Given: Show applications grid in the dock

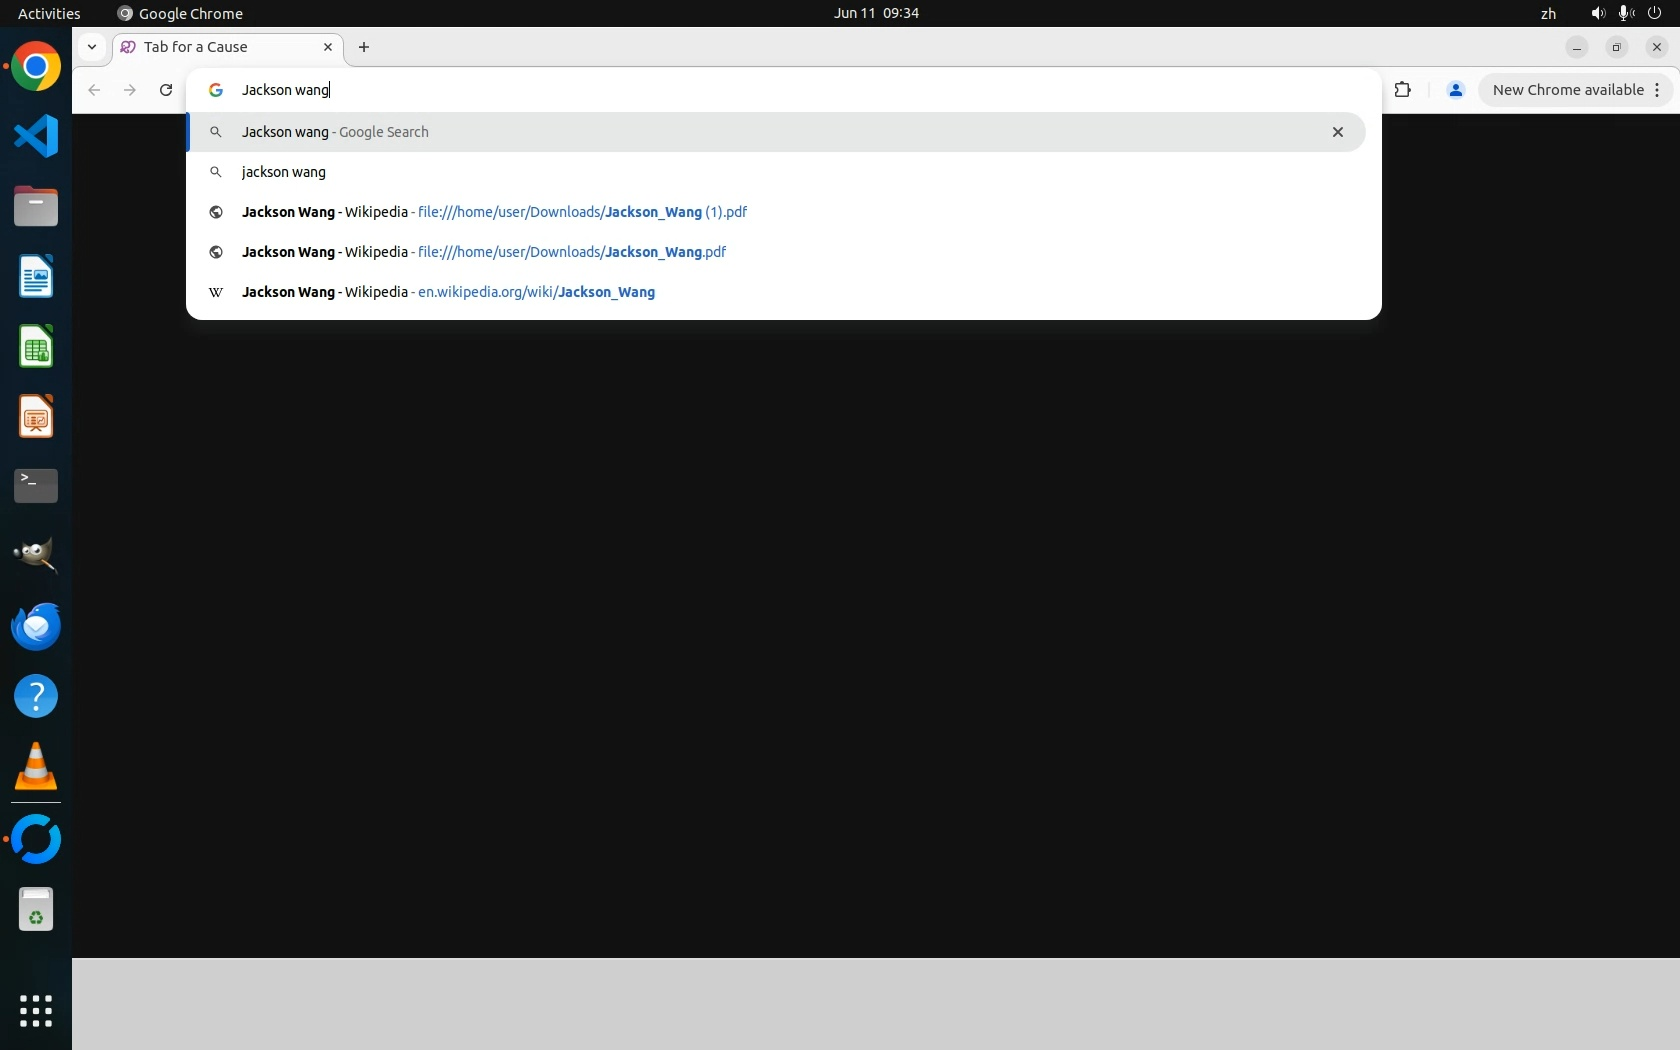Looking at the screenshot, I should [36, 1011].
